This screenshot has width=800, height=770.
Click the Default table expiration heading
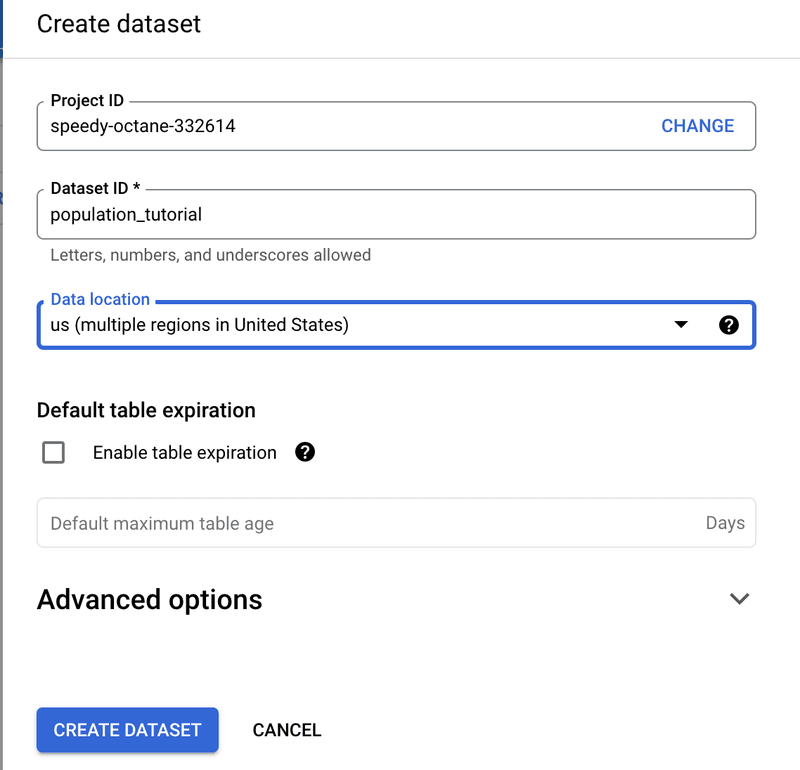(x=146, y=410)
